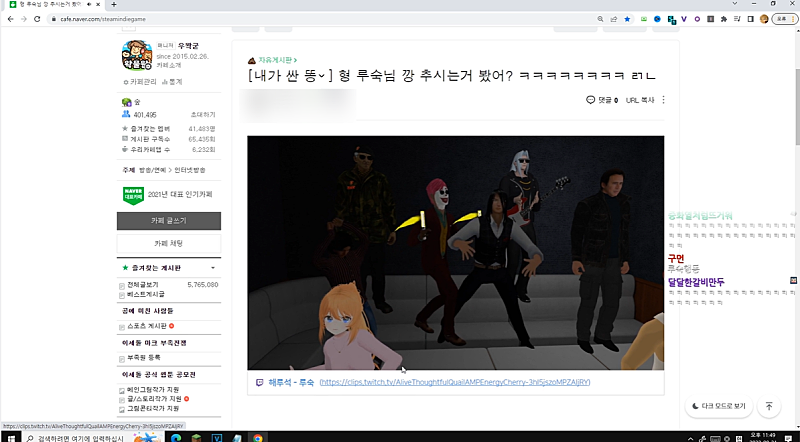Viewport: 800px width, 442px height.
Task: Click the page vertical scrollbar
Action: click(797, 107)
